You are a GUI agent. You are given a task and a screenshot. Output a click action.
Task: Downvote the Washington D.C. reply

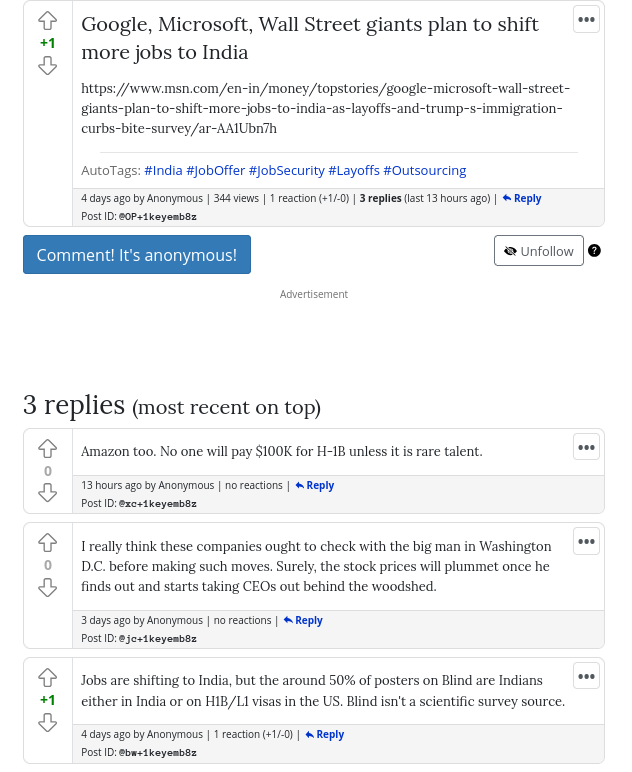tap(48, 588)
